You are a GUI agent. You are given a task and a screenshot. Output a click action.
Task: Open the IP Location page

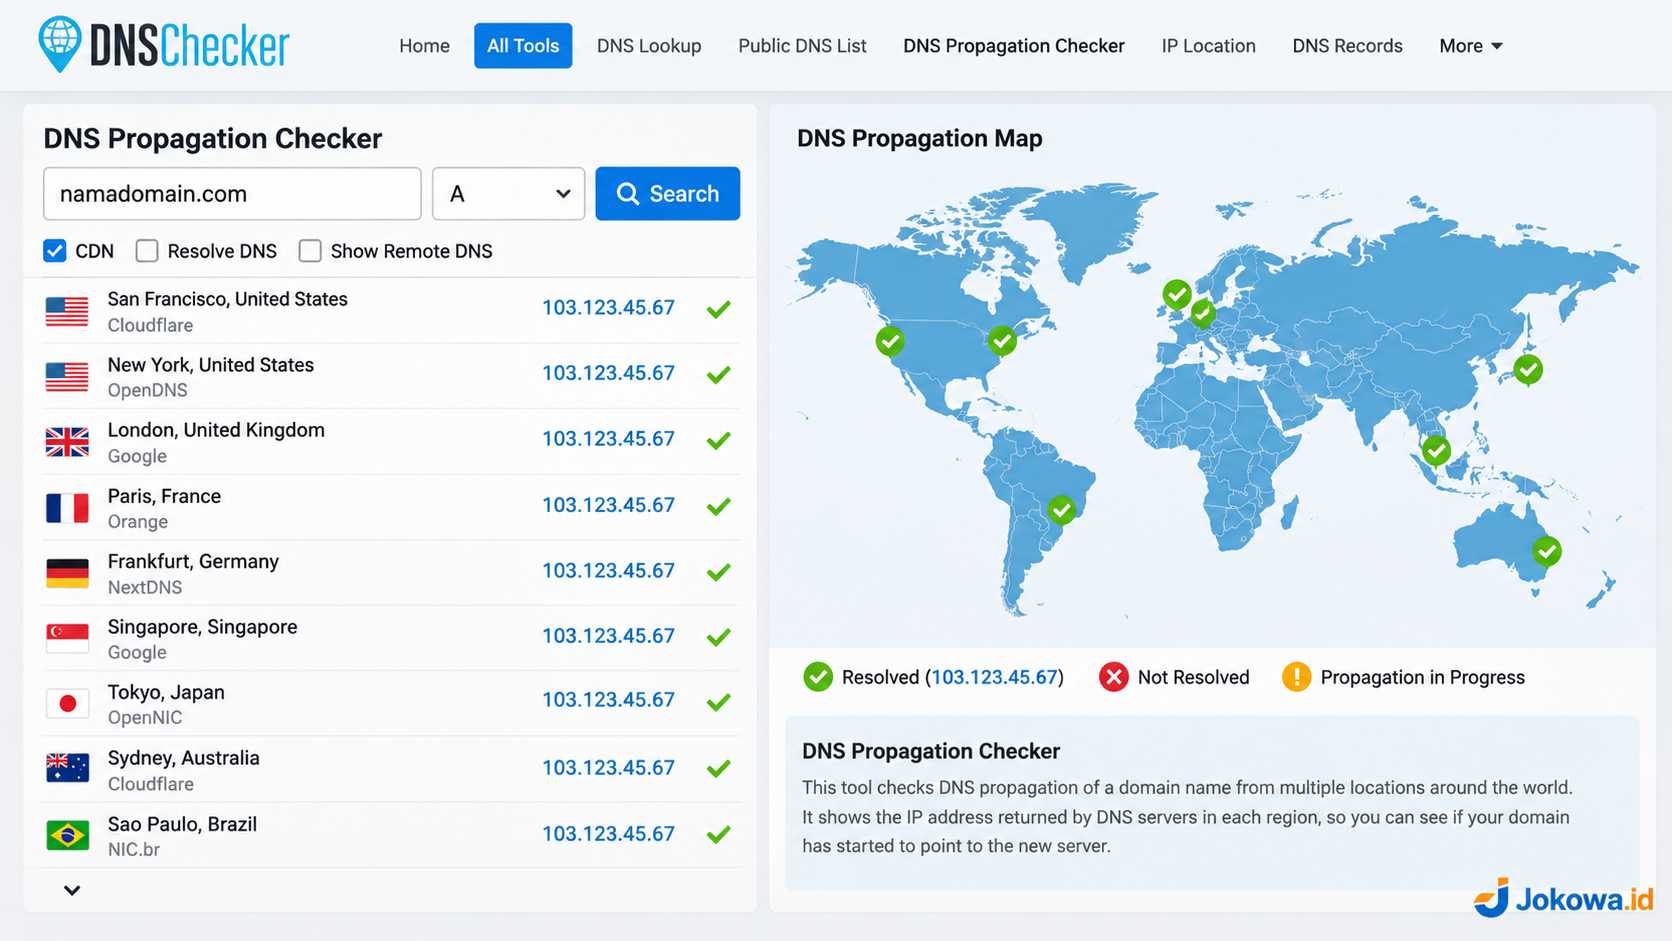[1208, 46]
